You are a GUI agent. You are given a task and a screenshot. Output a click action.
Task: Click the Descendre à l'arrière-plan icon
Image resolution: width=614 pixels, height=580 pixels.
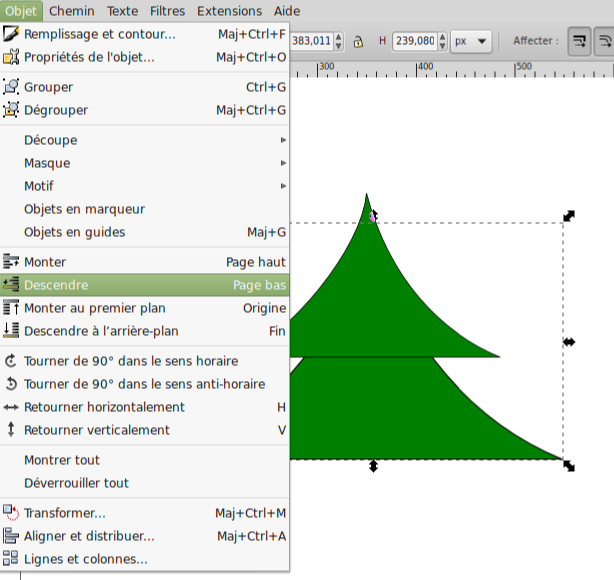point(11,330)
